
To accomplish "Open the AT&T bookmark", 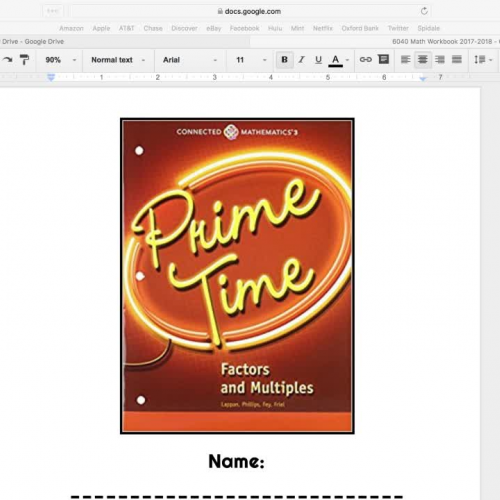I will tap(126, 28).
